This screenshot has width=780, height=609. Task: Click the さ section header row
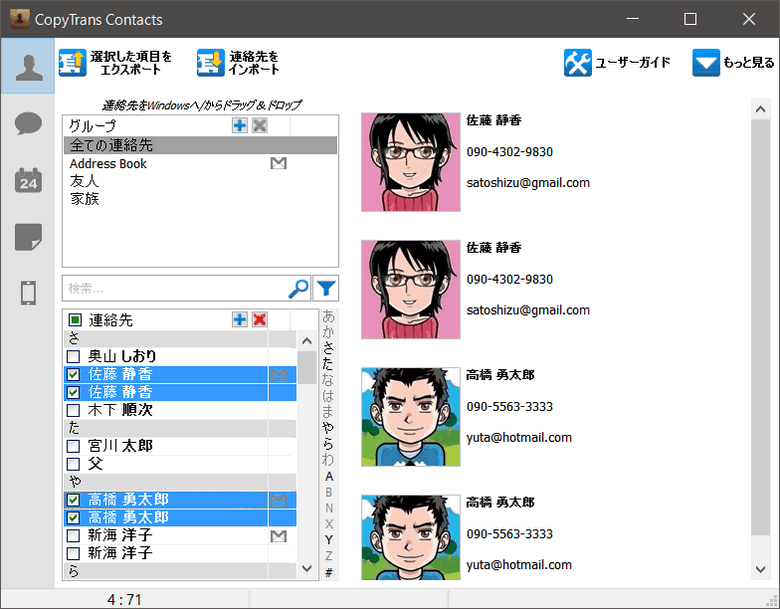tap(180, 338)
